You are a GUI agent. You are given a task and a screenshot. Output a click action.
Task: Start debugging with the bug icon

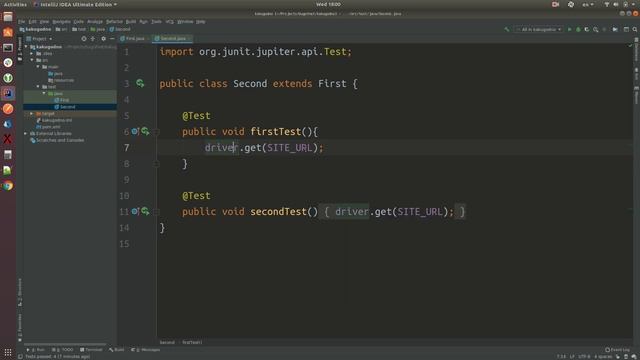[x=578, y=29]
